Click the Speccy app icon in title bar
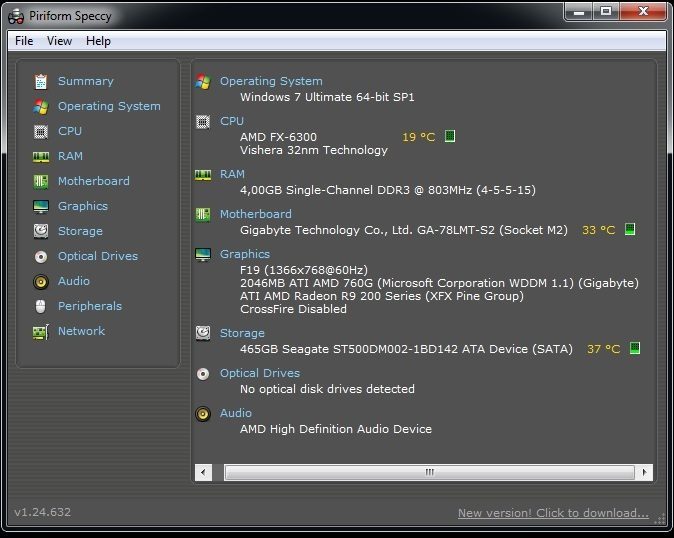The height and width of the screenshot is (538, 674). pos(16,17)
